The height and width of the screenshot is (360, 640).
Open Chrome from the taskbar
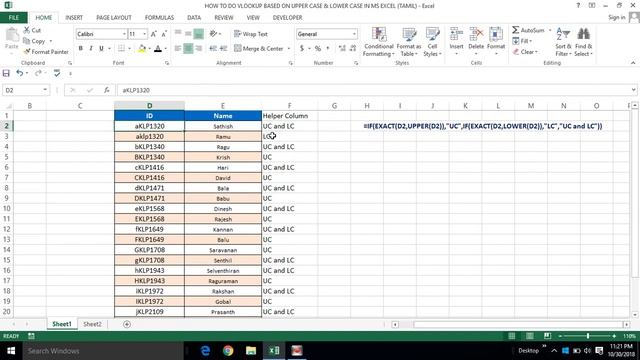228,351
